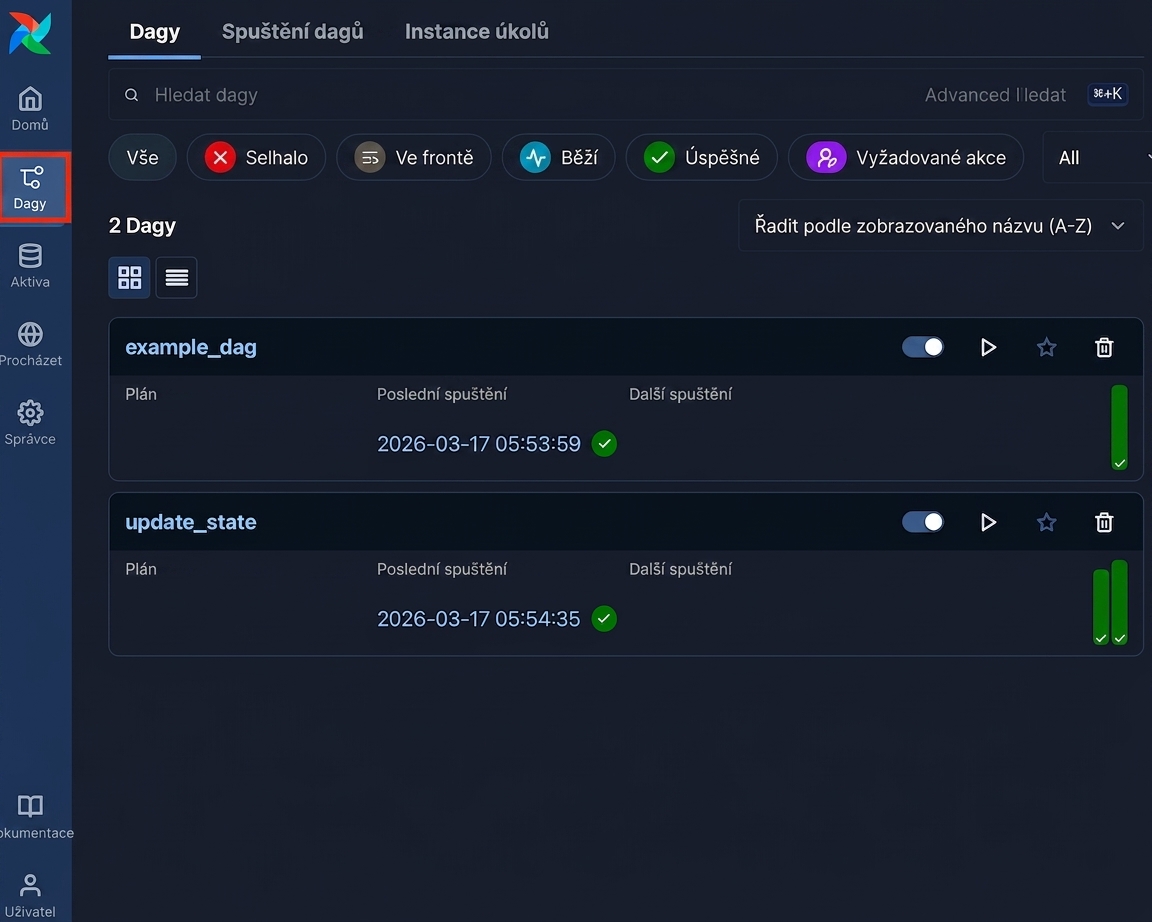Screen dimensions: 1152x922
Task: Open the Aktiva assets section
Action: (x=30, y=266)
